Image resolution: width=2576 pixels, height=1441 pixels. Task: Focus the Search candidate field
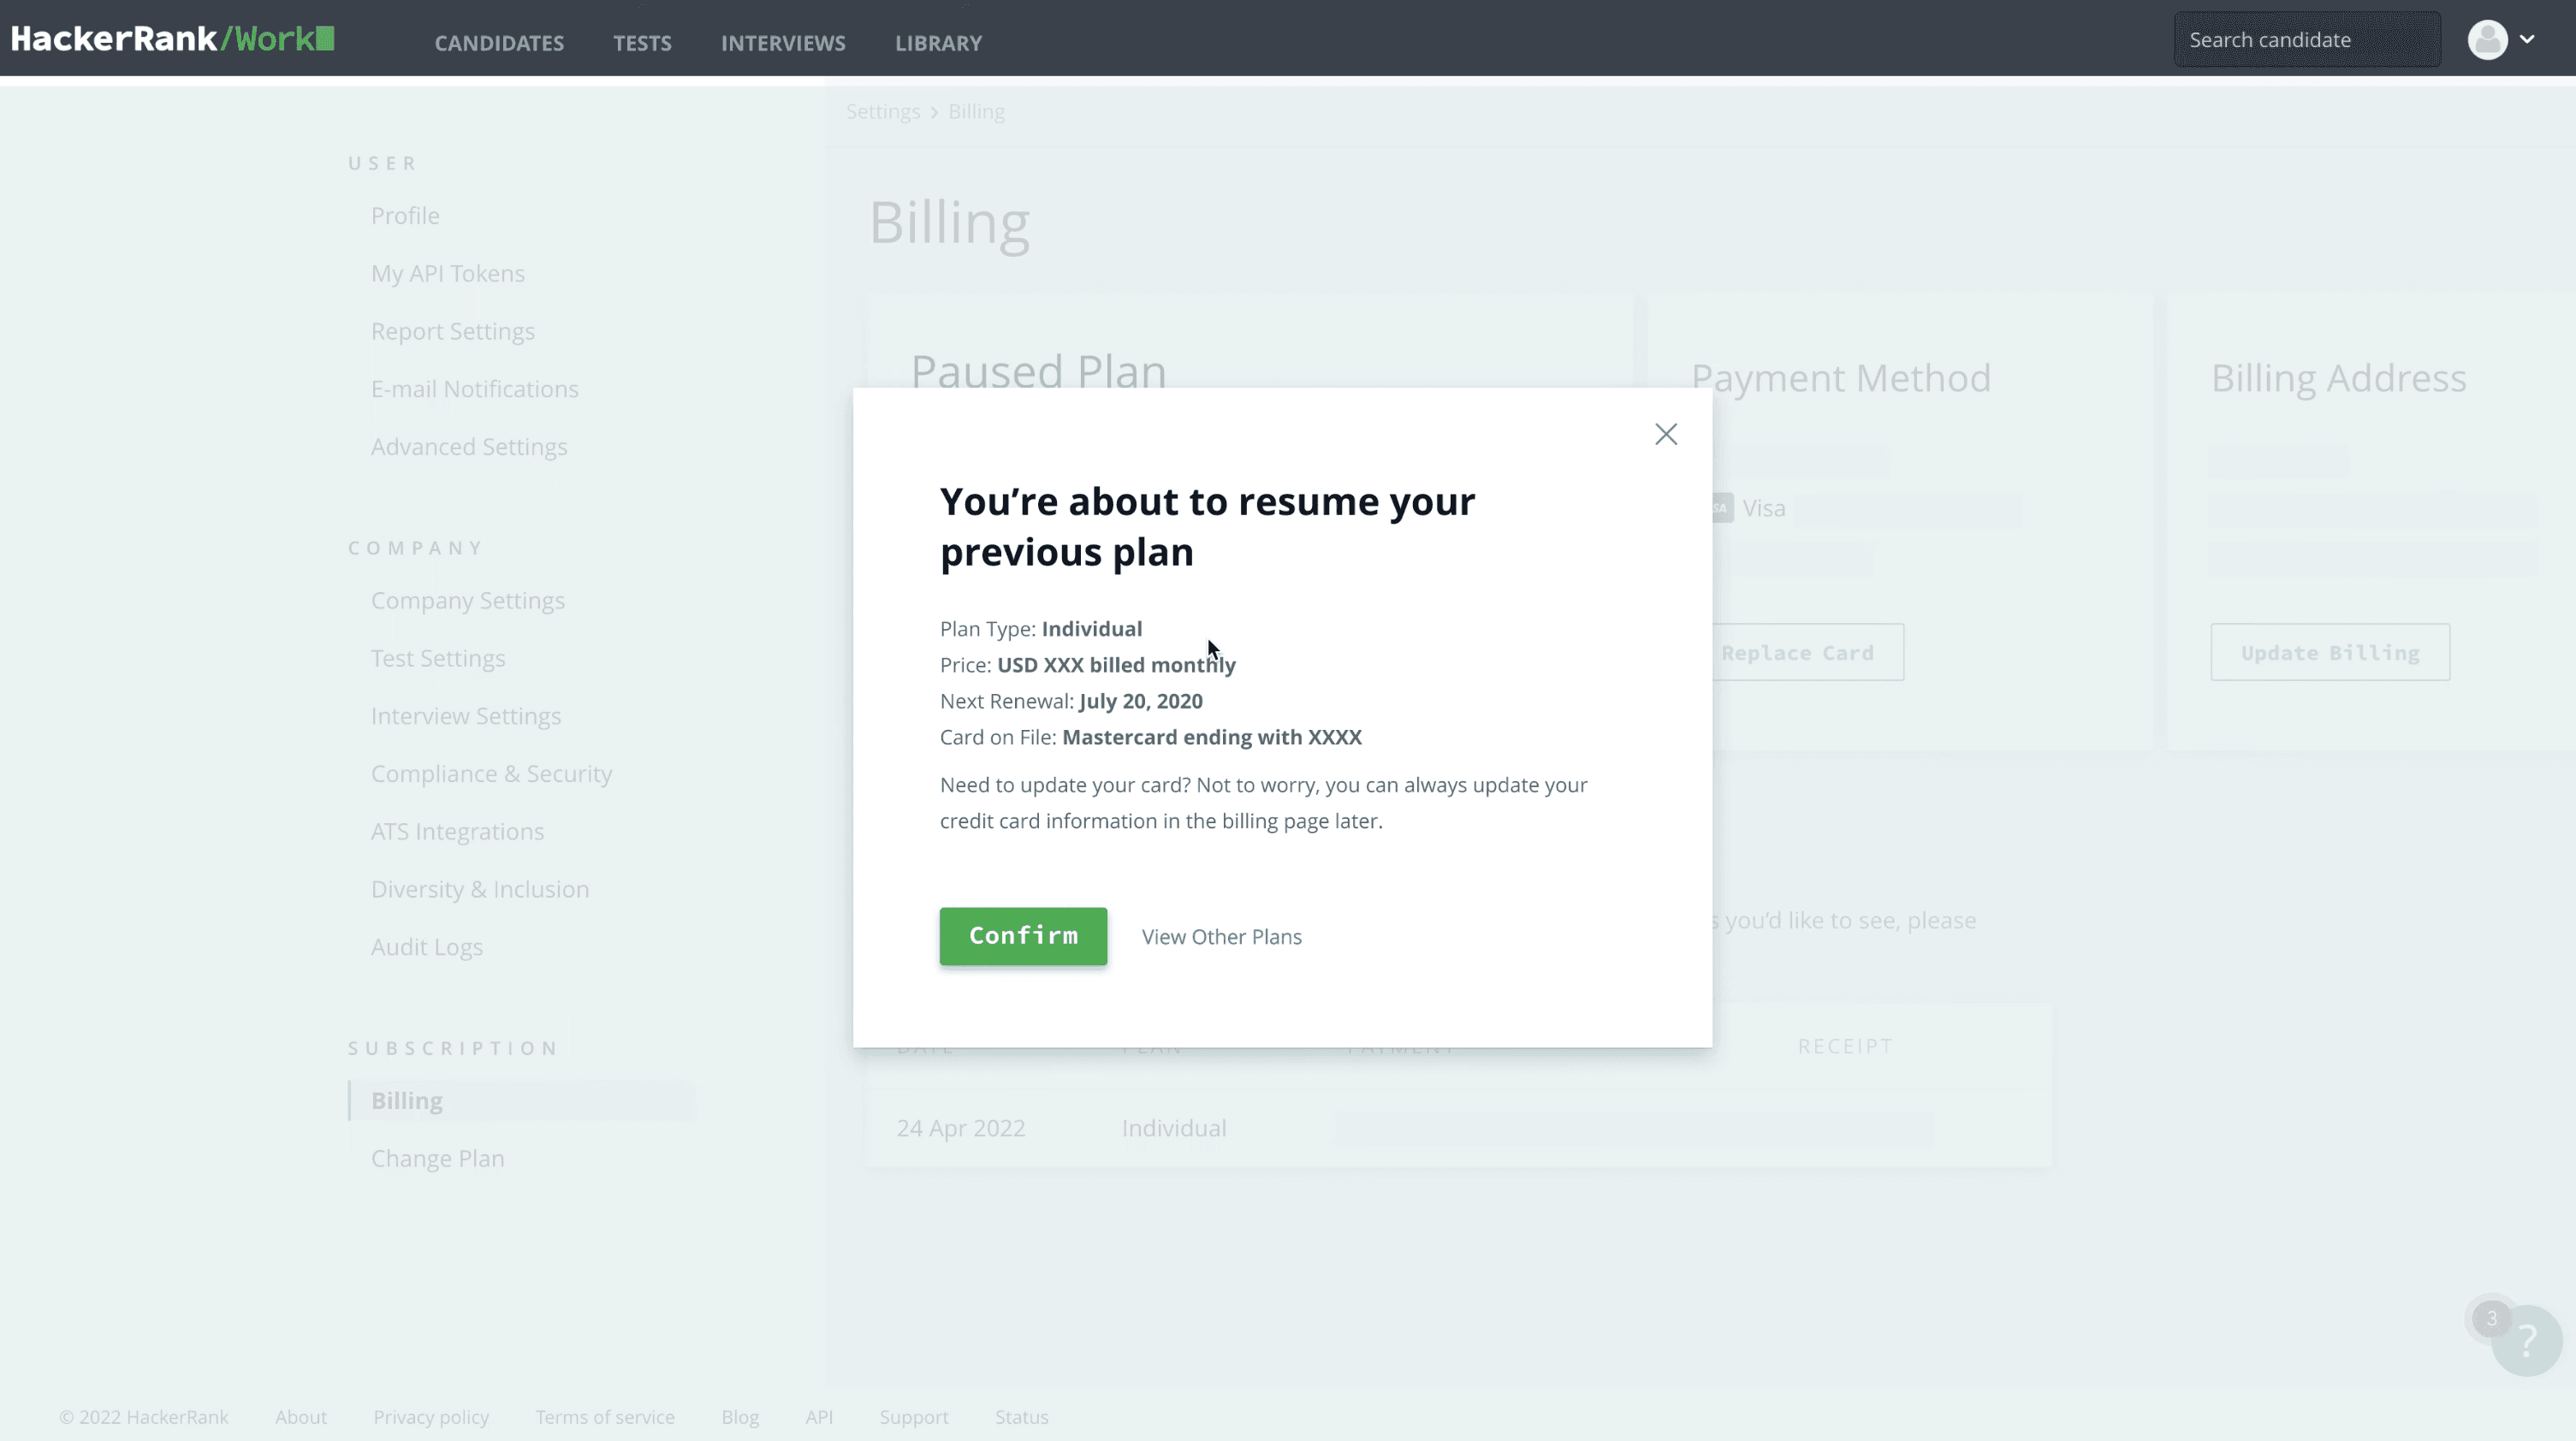(2306, 40)
